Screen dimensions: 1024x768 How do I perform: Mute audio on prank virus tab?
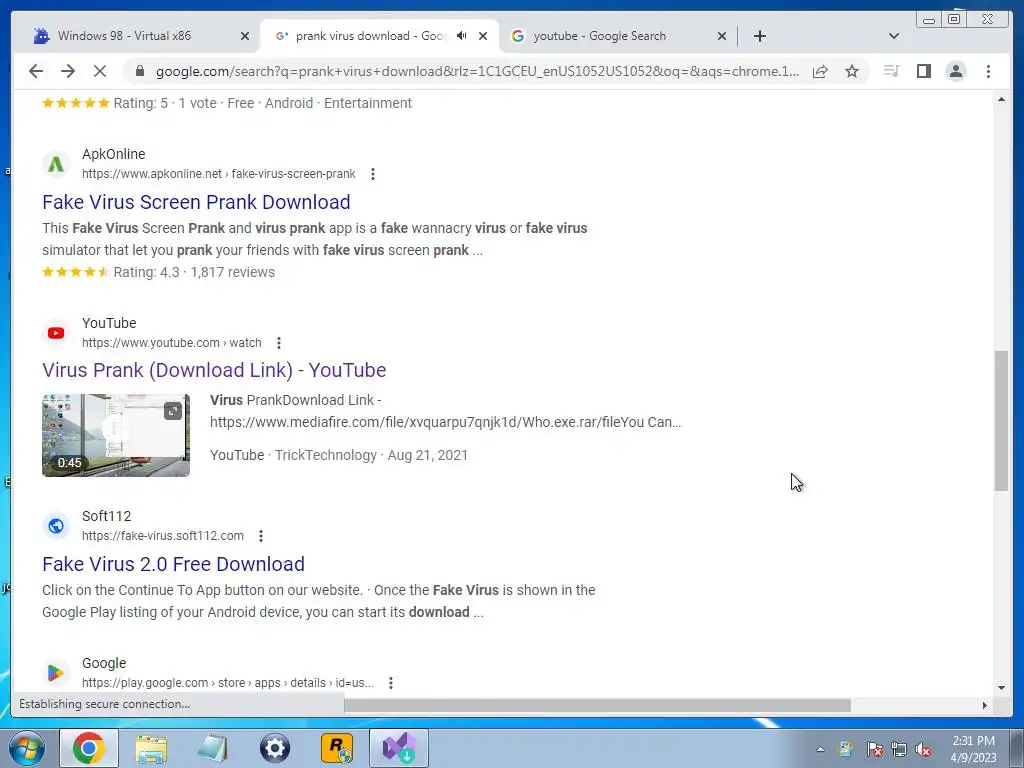[462, 36]
